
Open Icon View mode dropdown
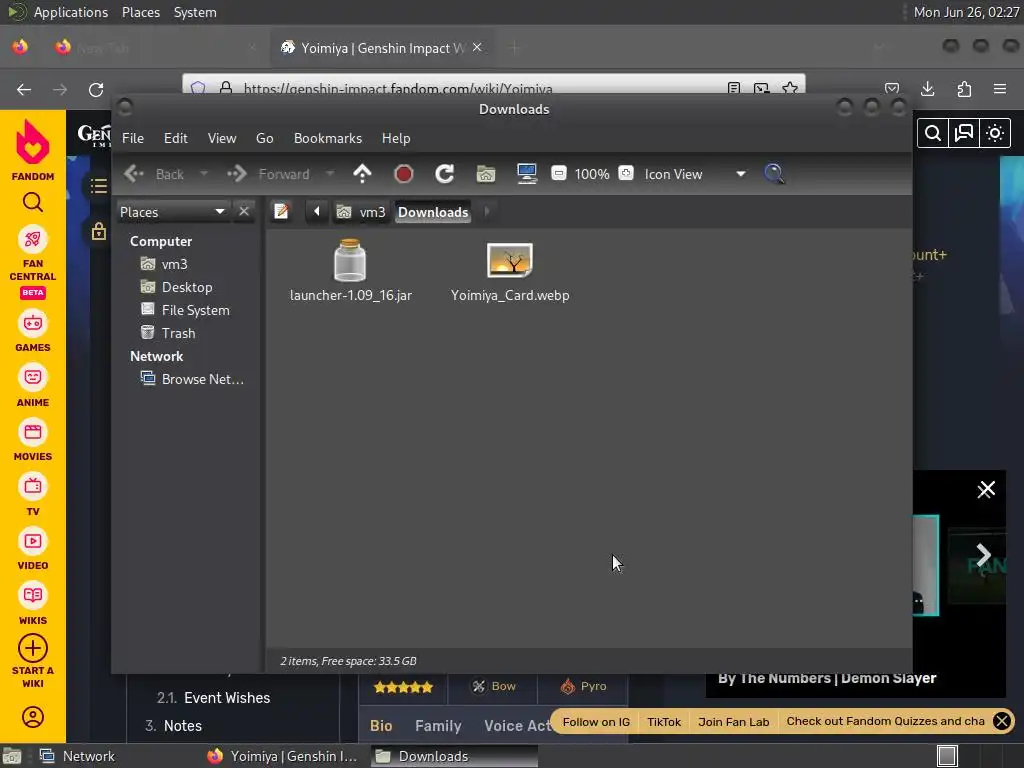(695, 174)
